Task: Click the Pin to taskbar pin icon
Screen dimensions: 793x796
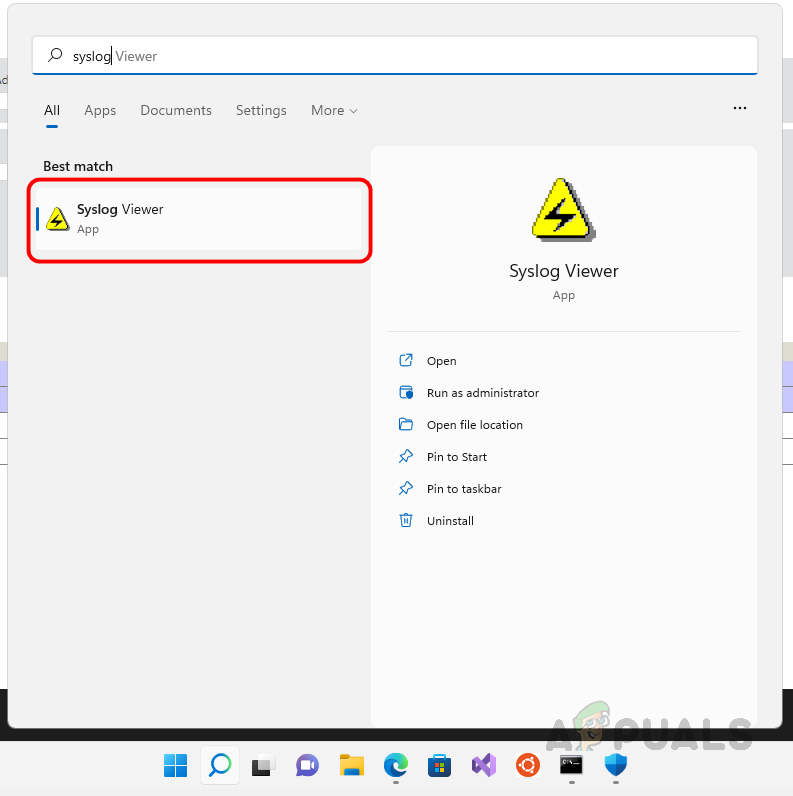Action: [x=406, y=488]
